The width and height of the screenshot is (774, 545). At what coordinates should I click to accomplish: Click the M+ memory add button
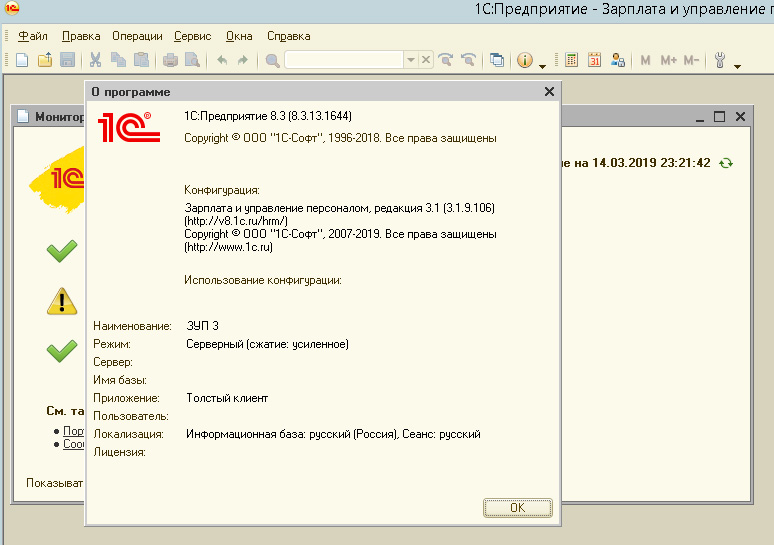coord(668,60)
